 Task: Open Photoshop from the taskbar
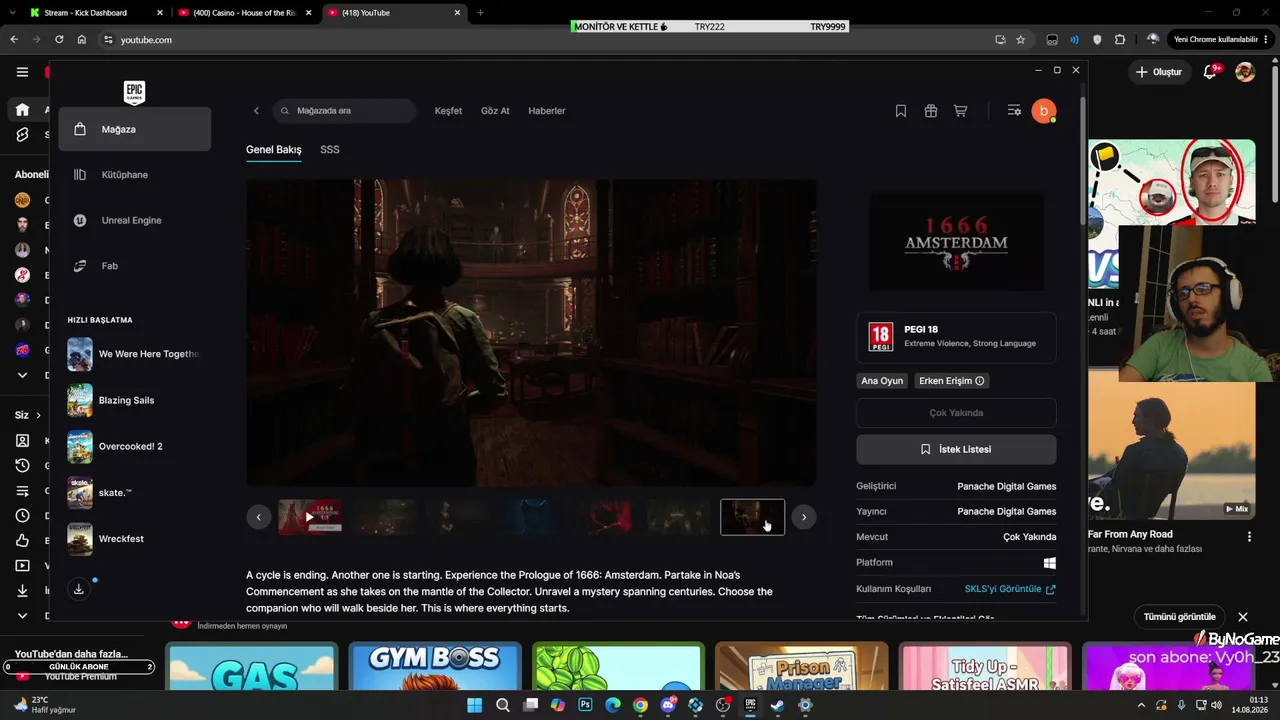coord(585,705)
